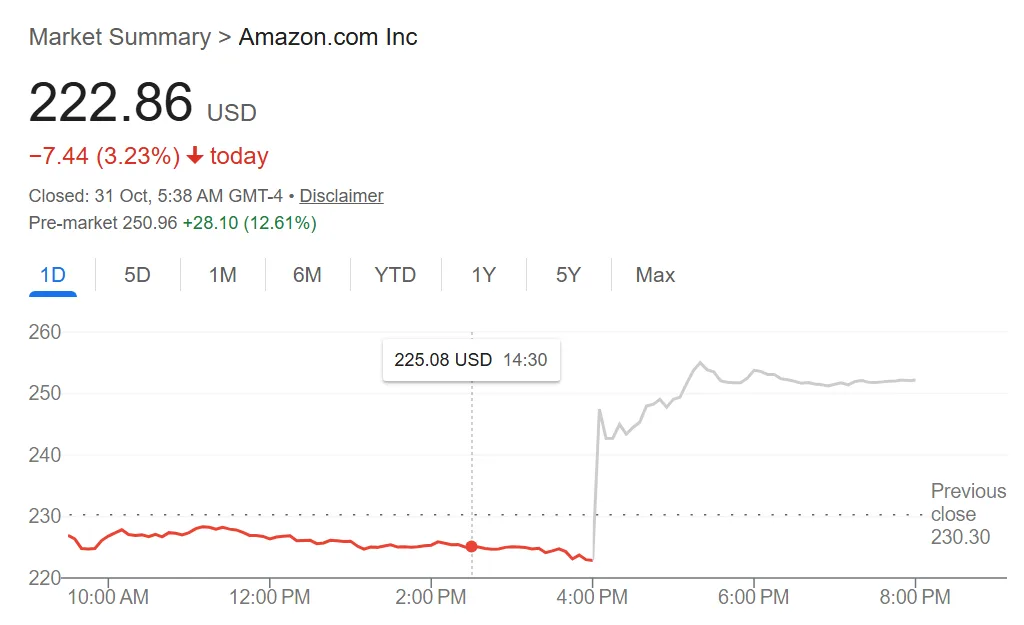Click the Amazon.com Inc title

tap(328, 37)
